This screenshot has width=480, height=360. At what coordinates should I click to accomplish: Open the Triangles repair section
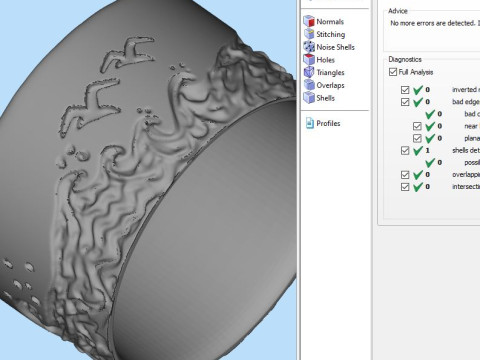pos(330,73)
